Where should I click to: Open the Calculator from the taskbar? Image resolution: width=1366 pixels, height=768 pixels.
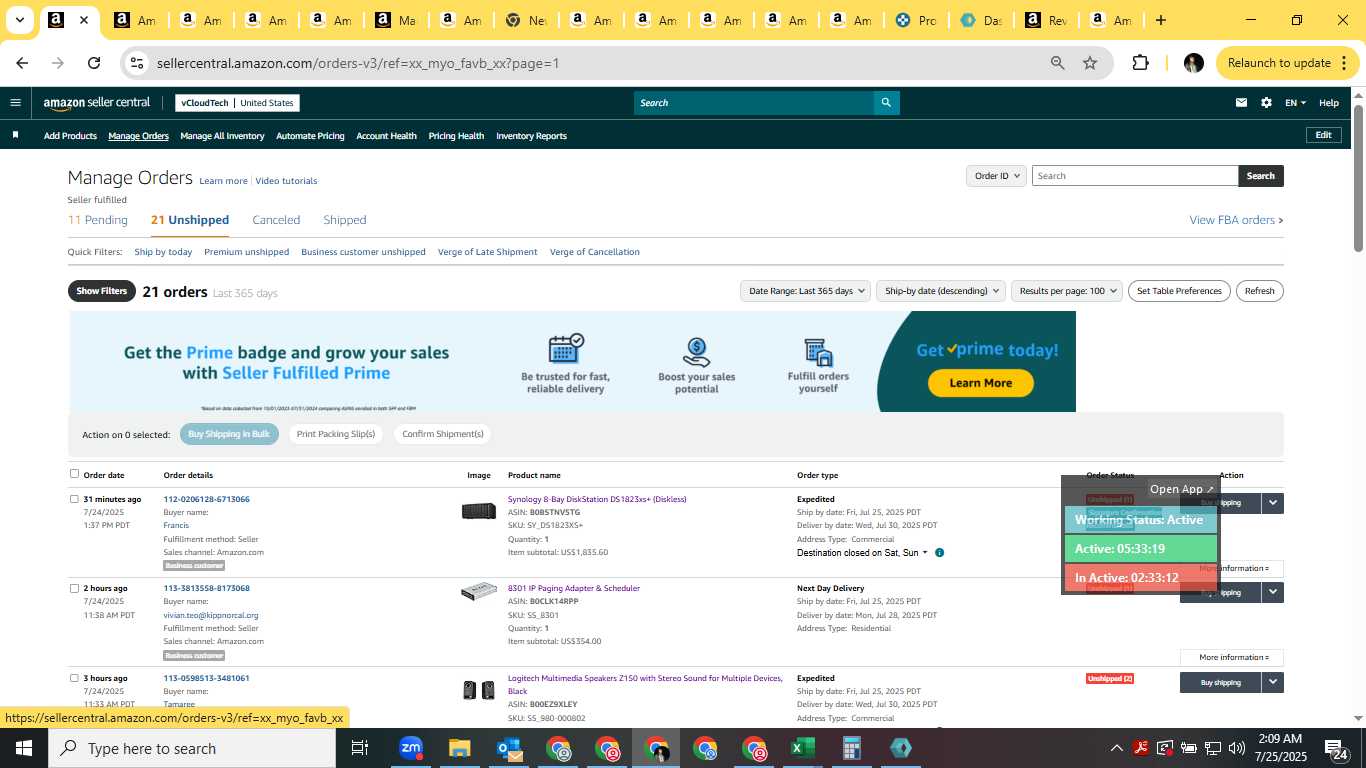[x=851, y=748]
